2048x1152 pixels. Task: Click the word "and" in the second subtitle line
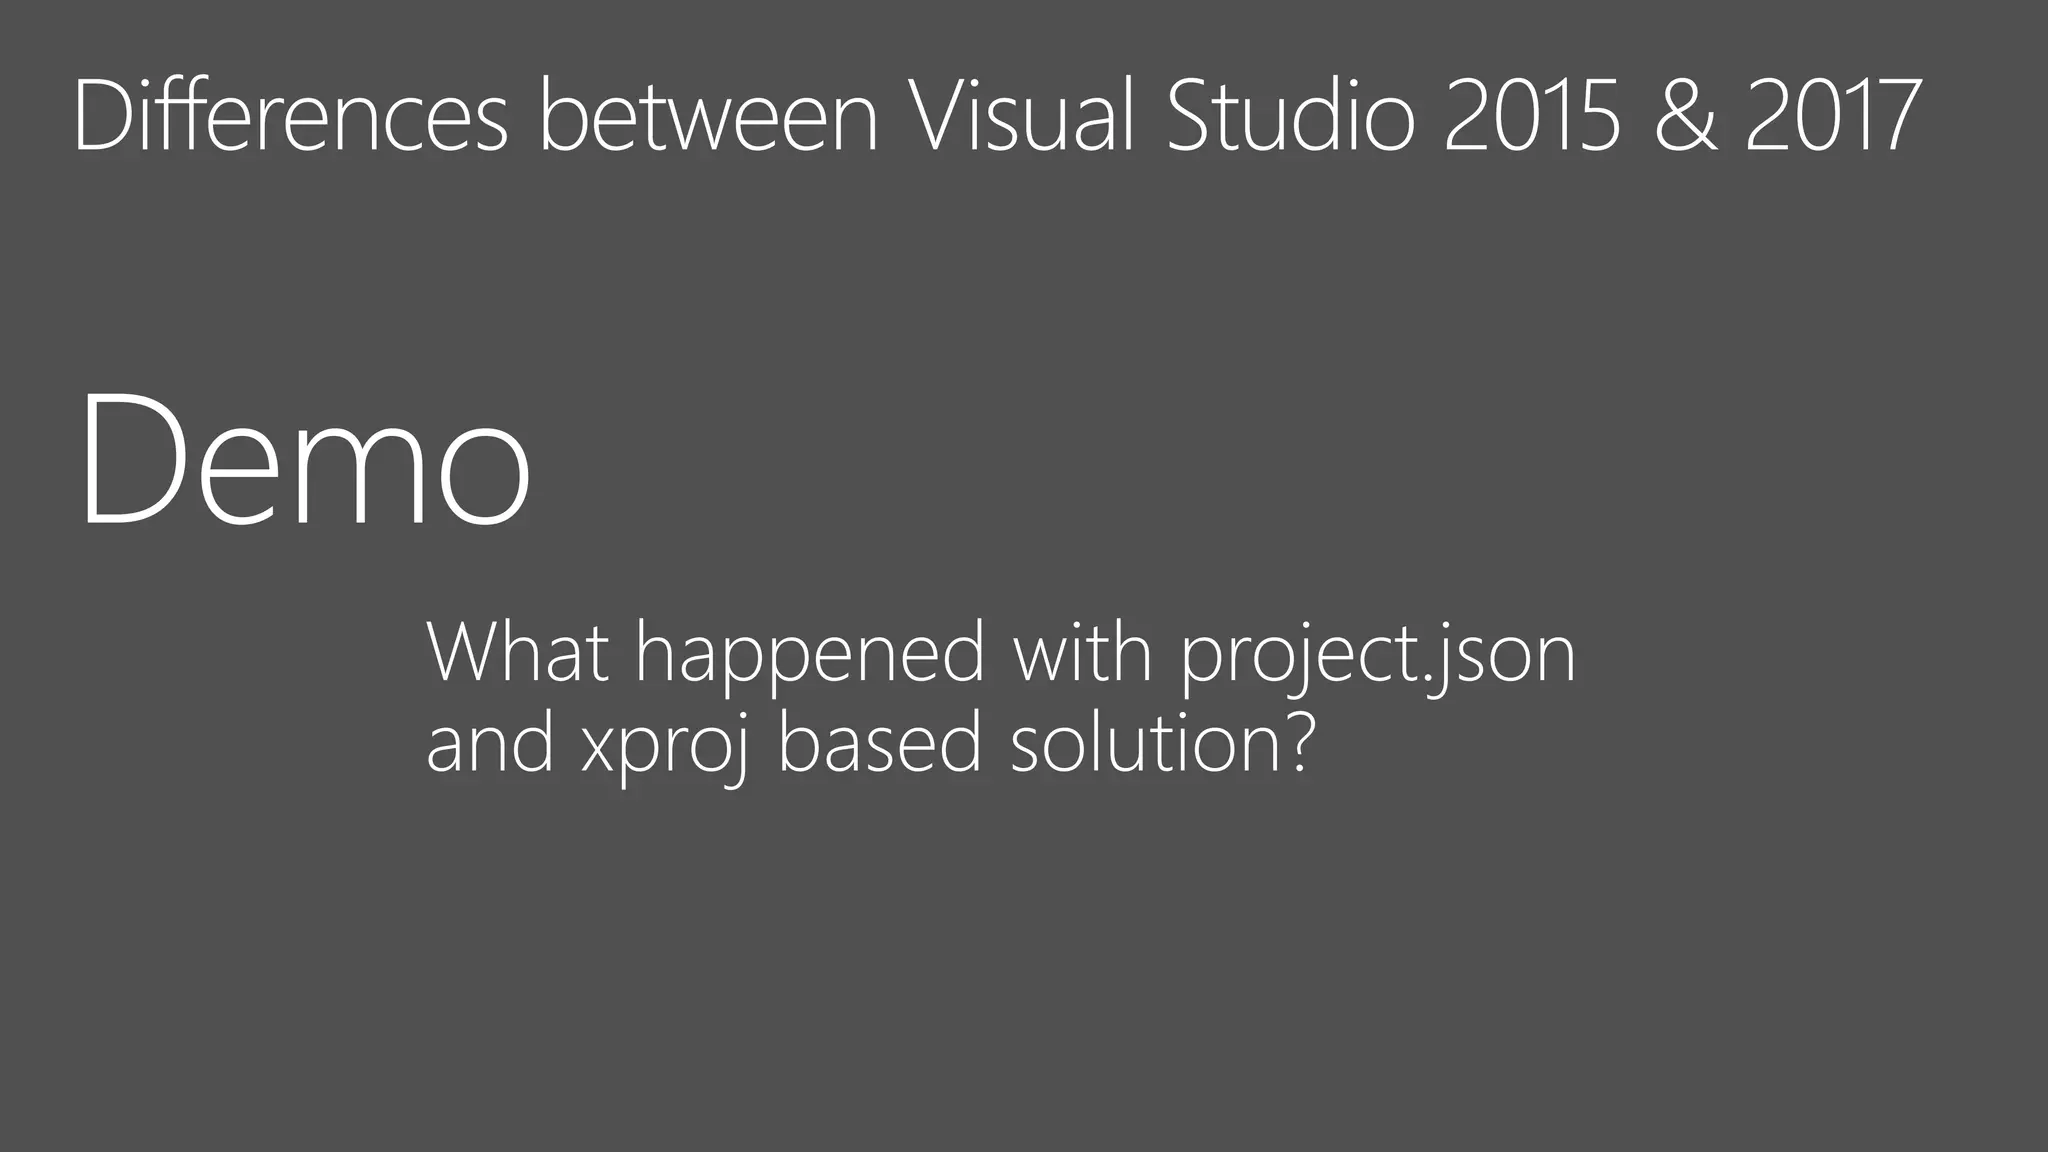pos(490,742)
